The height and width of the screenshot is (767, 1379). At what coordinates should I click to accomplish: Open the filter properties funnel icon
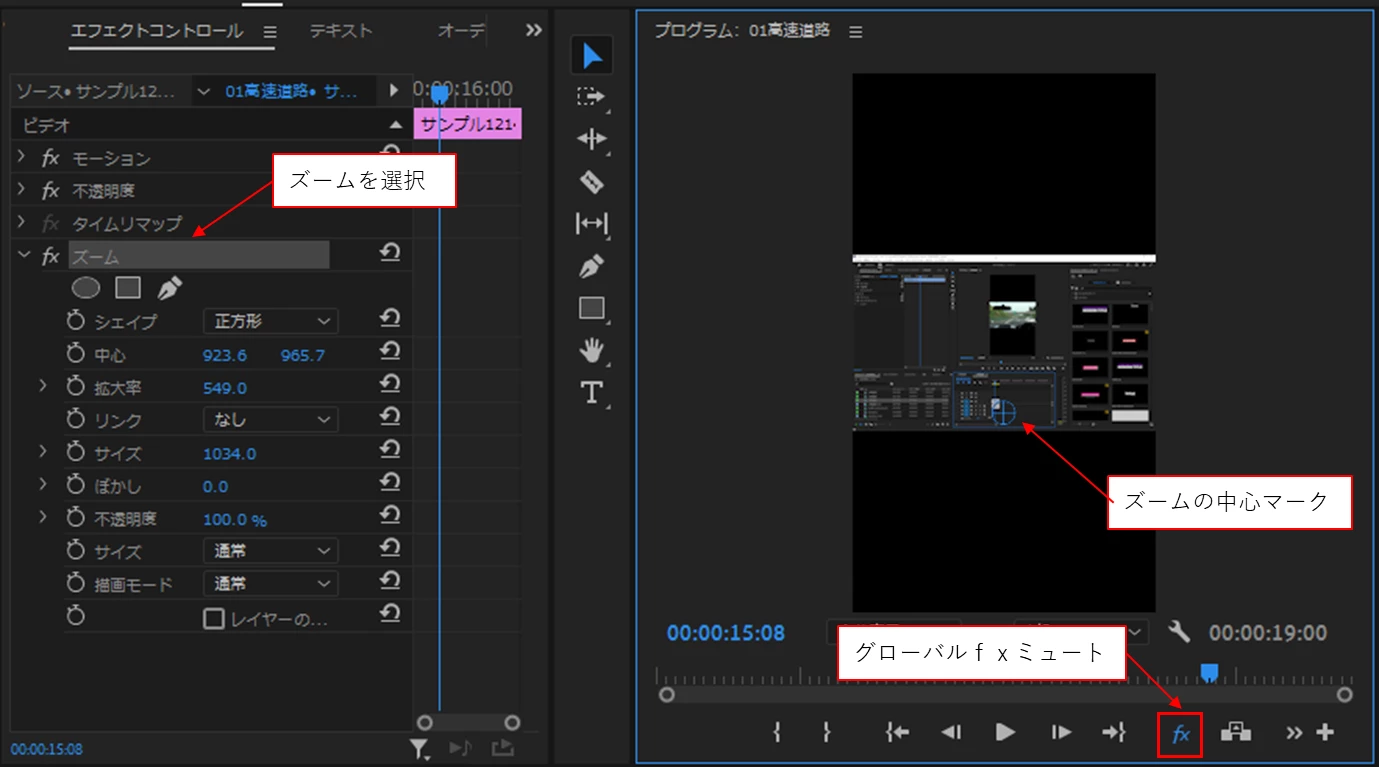point(420,747)
